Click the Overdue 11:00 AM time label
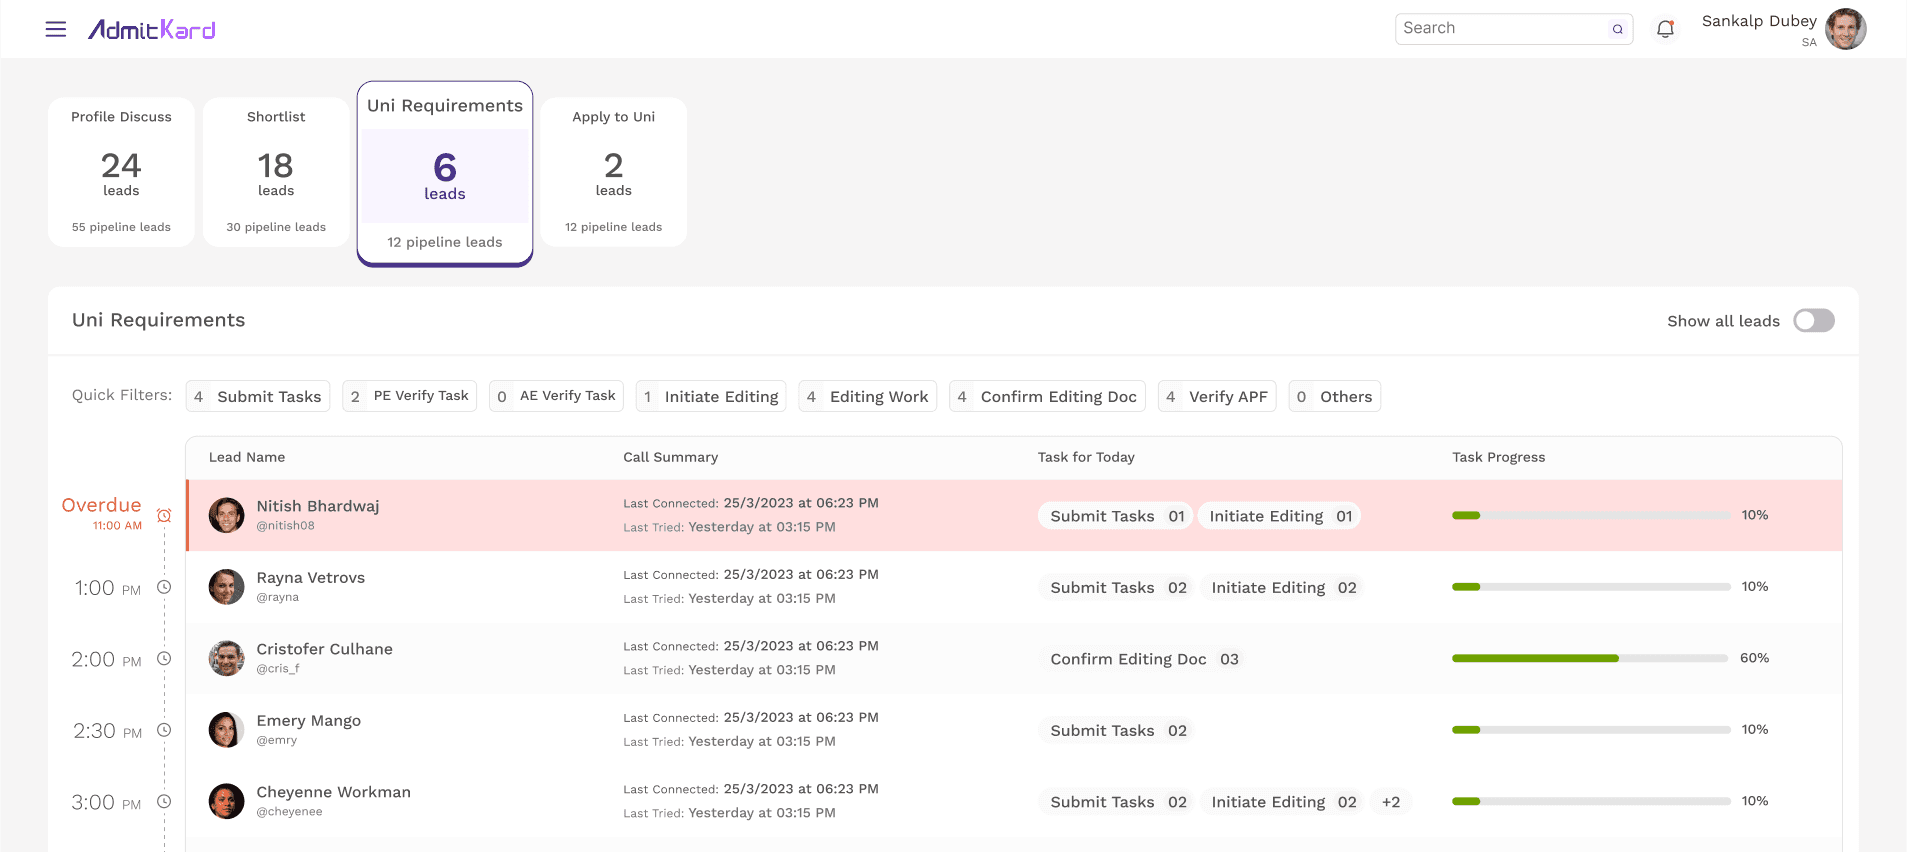 102,513
